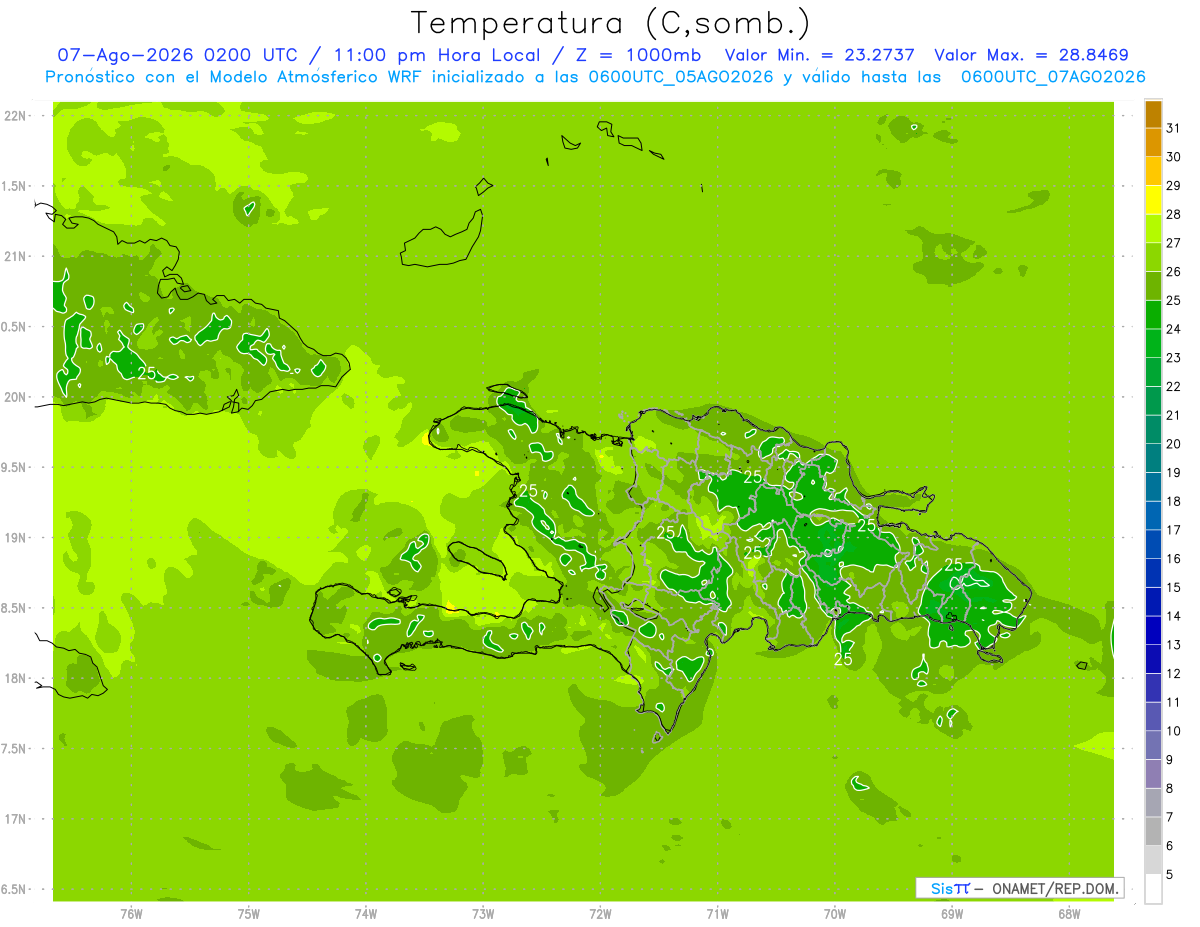Click the "20N" latitude label
1200x927 pixels.
pos(15,397)
